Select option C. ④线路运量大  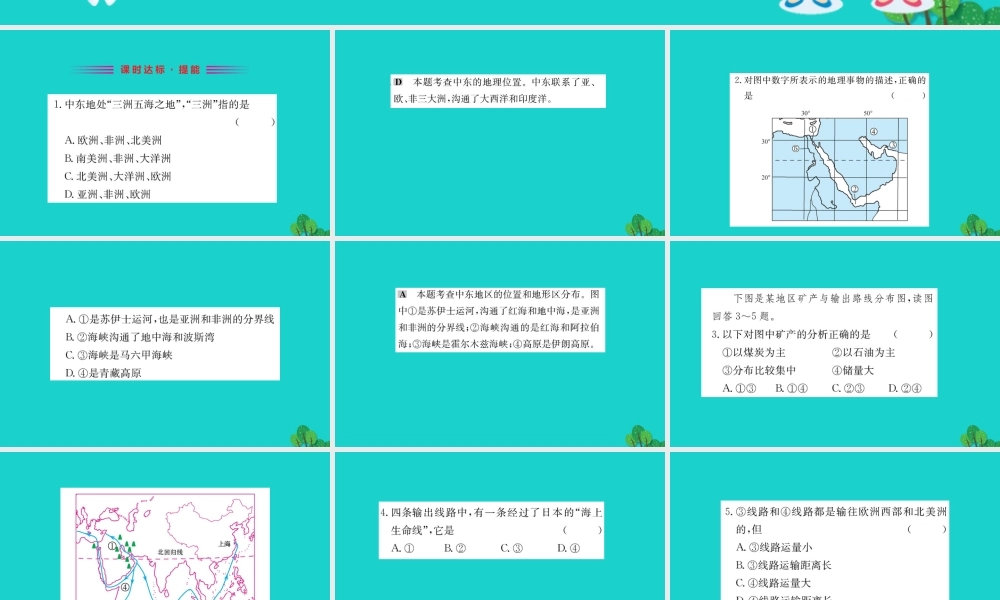pyautogui.click(x=774, y=583)
